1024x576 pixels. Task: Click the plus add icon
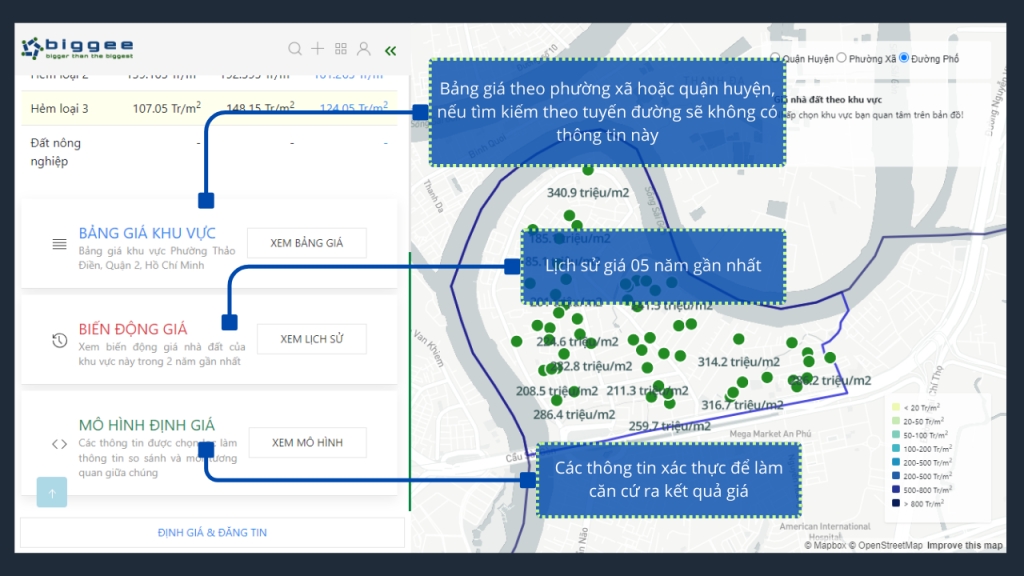[318, 49]
